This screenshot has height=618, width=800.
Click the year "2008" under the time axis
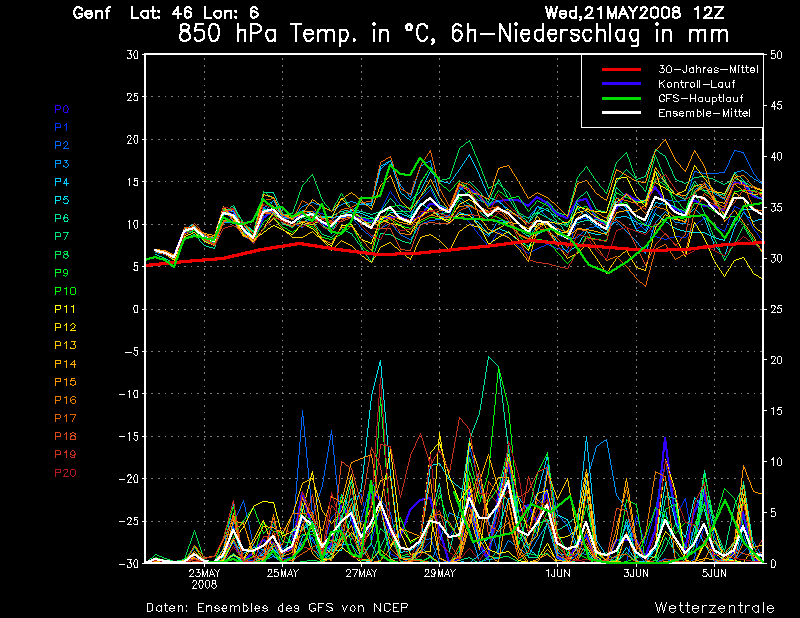tap(204, 585)
